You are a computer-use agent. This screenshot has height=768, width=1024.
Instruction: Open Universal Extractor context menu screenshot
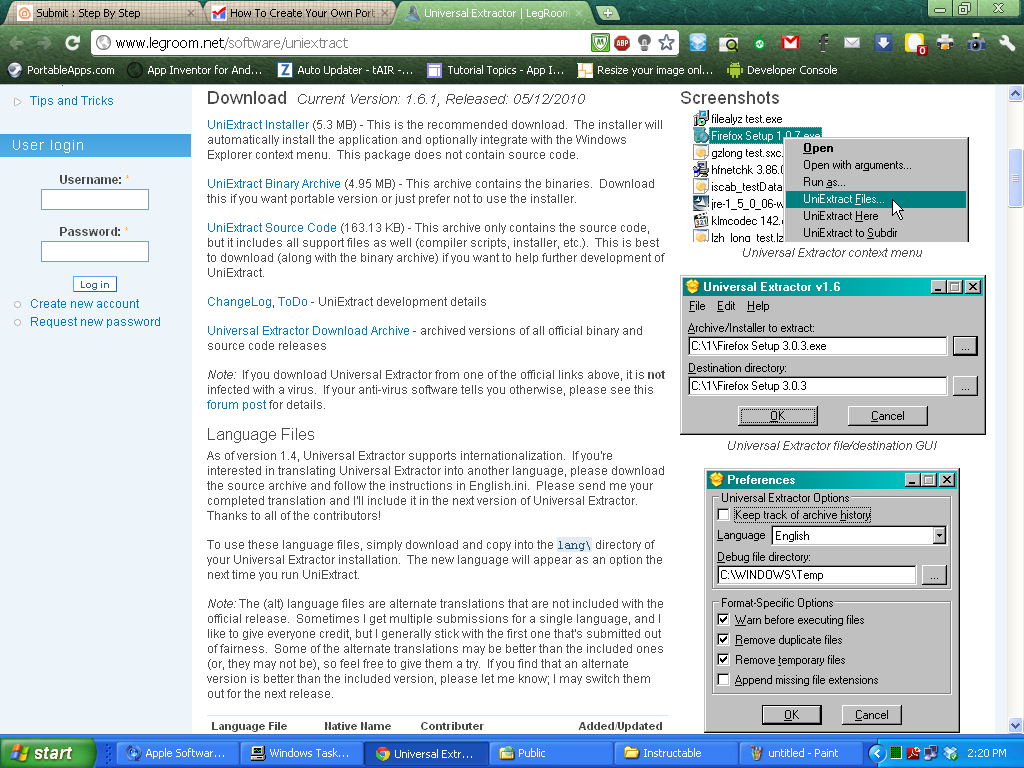tap(830, 176)
